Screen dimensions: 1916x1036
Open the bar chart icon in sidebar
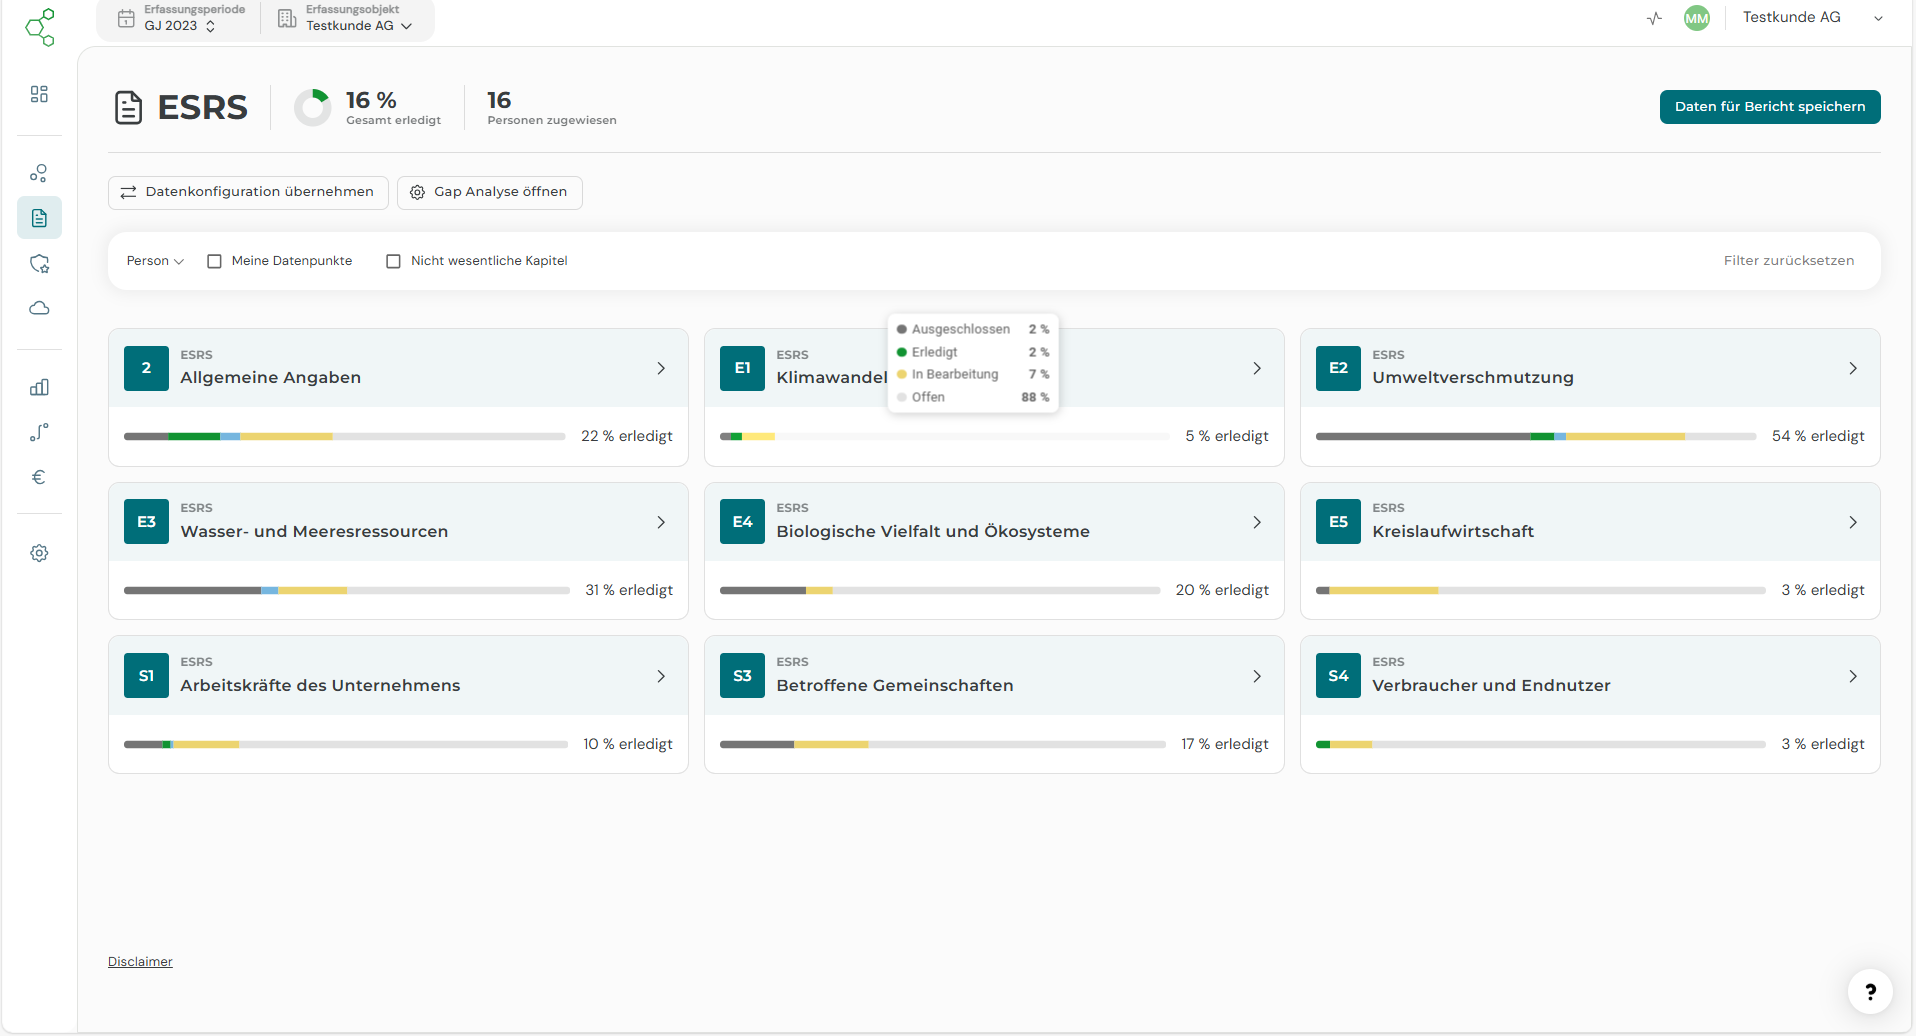coord(39,388)
